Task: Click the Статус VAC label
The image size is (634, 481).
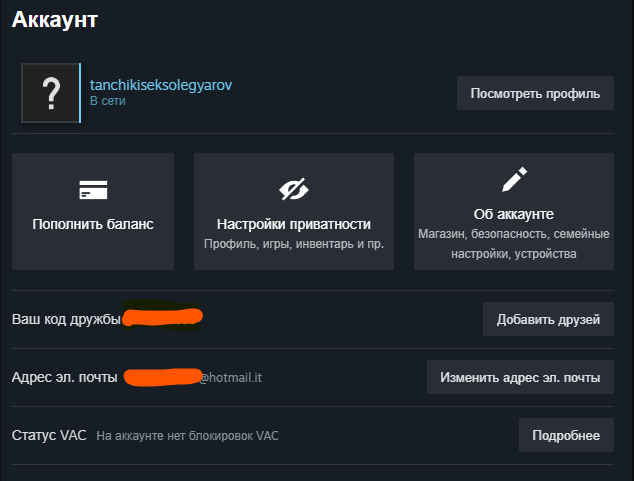Action: (x=49, y=435)
